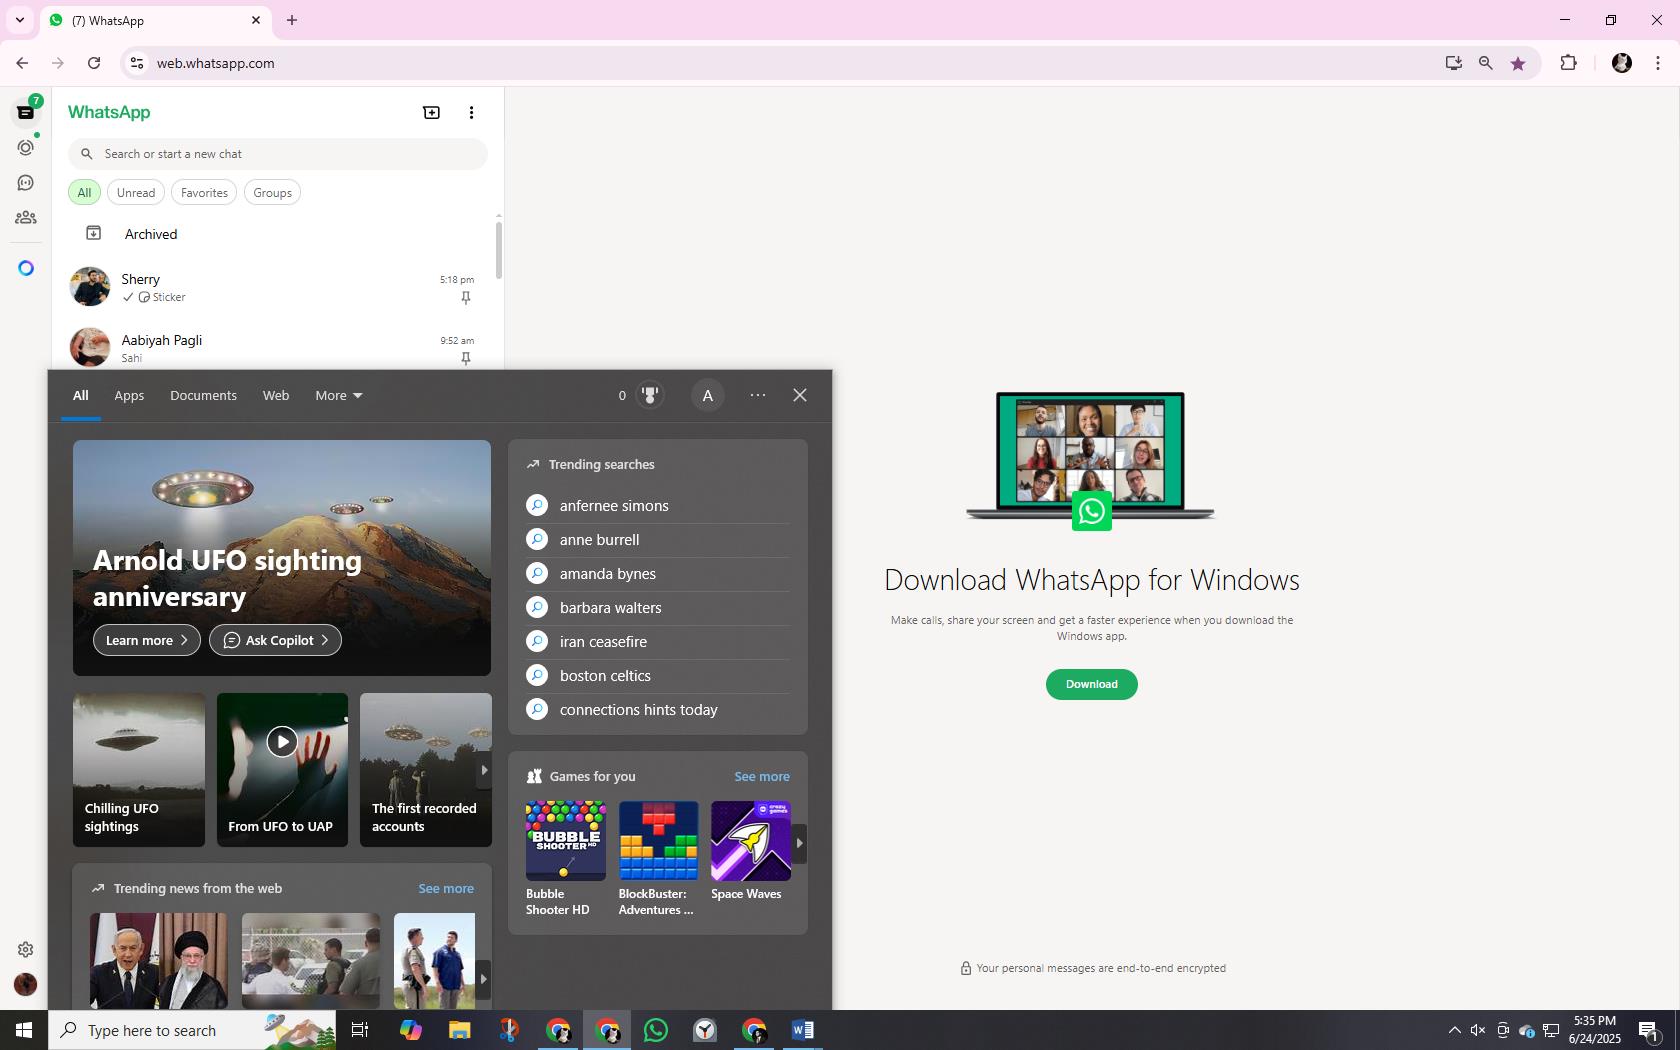The height and width of the screenshot is (1050, 1680).
Task: Switch to Documents tab in search panel
Action: point(203,395)
